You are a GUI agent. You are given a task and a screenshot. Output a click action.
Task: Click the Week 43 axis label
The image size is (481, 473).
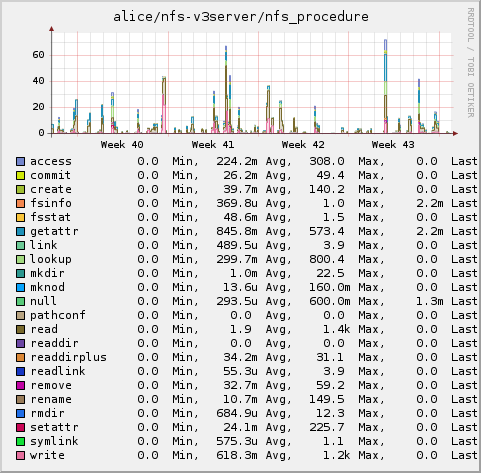click(393, 145)
